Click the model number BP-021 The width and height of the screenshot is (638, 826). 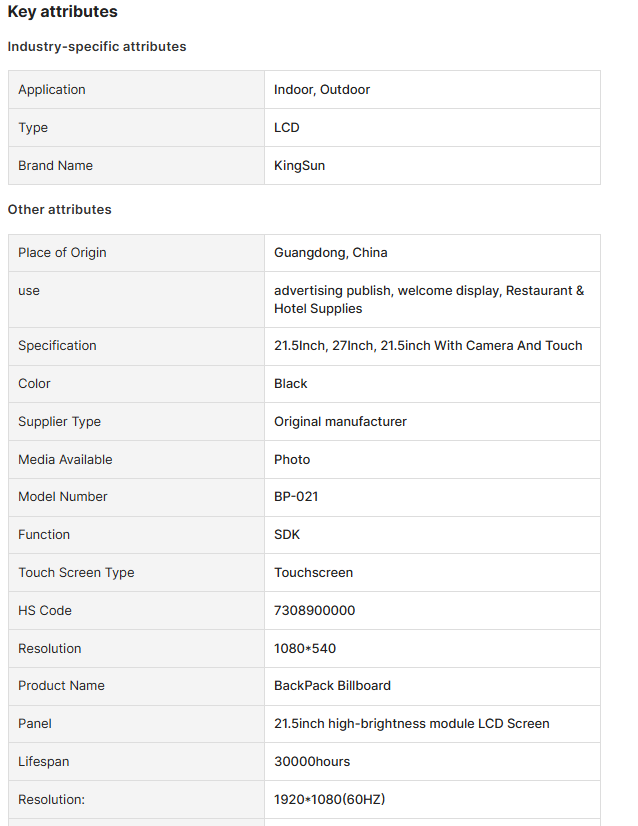(296, 496)
